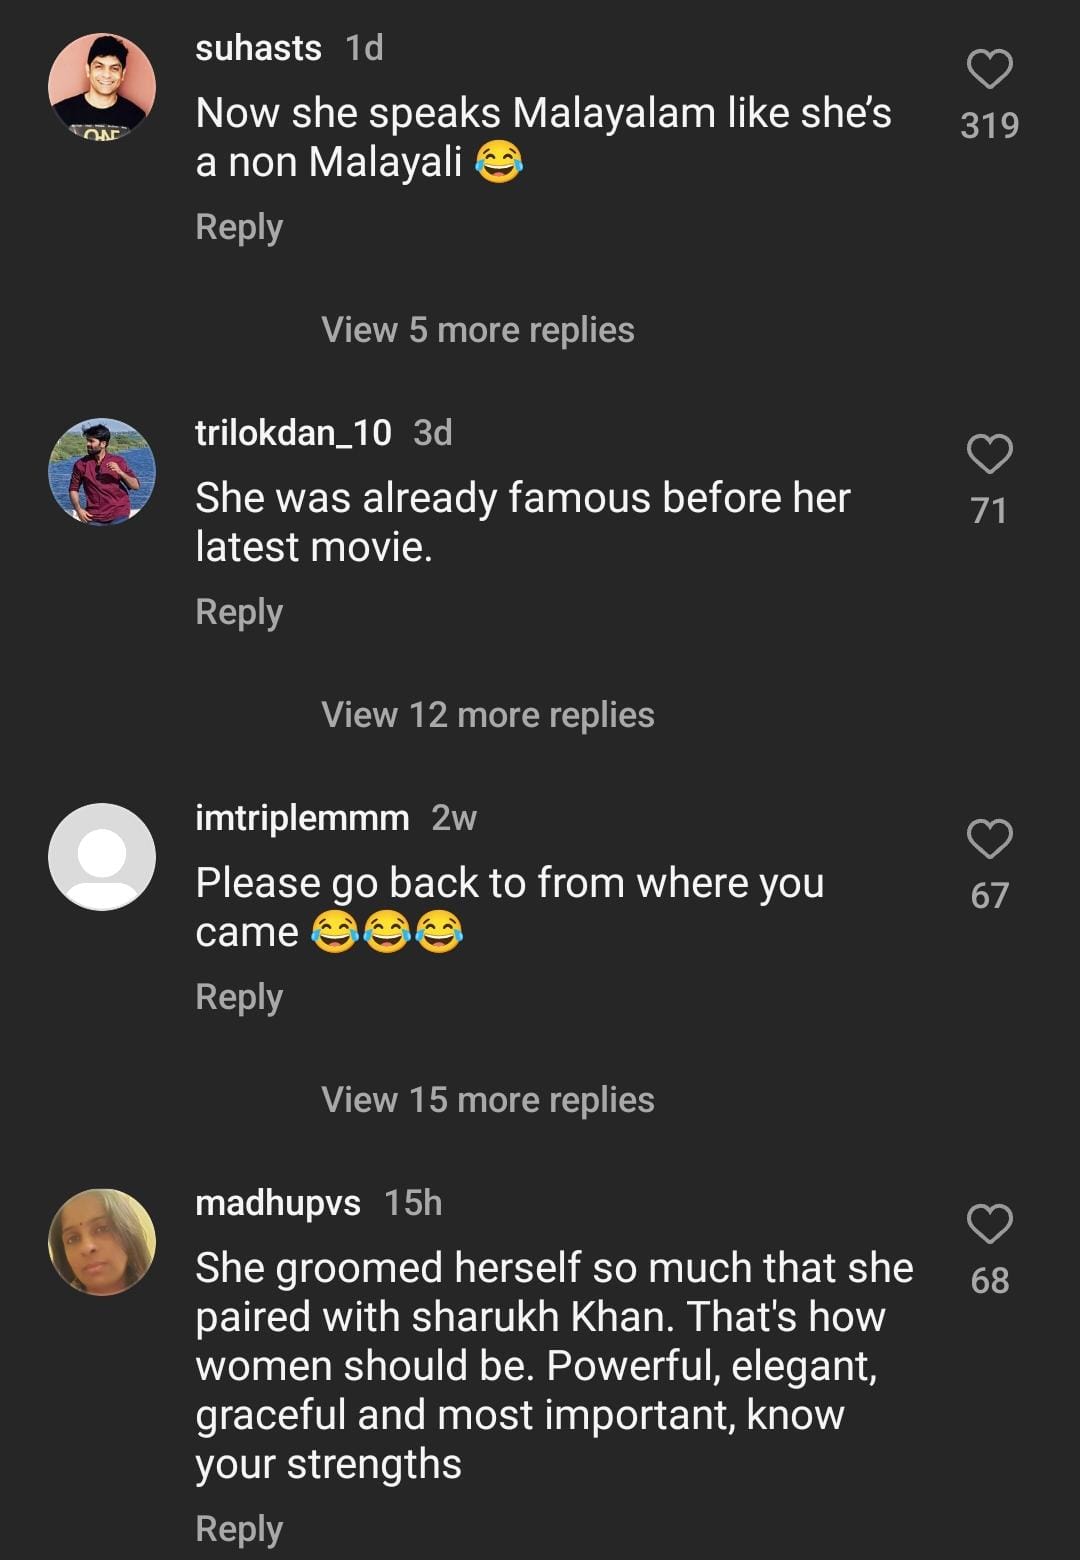
Task: Open the madhupvs username link
Action: tap(277, 1203)
